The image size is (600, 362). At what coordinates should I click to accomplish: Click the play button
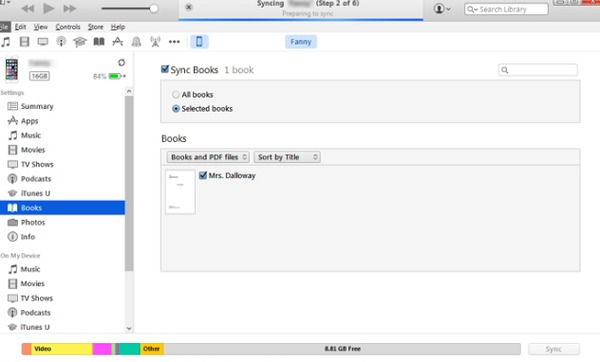point(48,8)
